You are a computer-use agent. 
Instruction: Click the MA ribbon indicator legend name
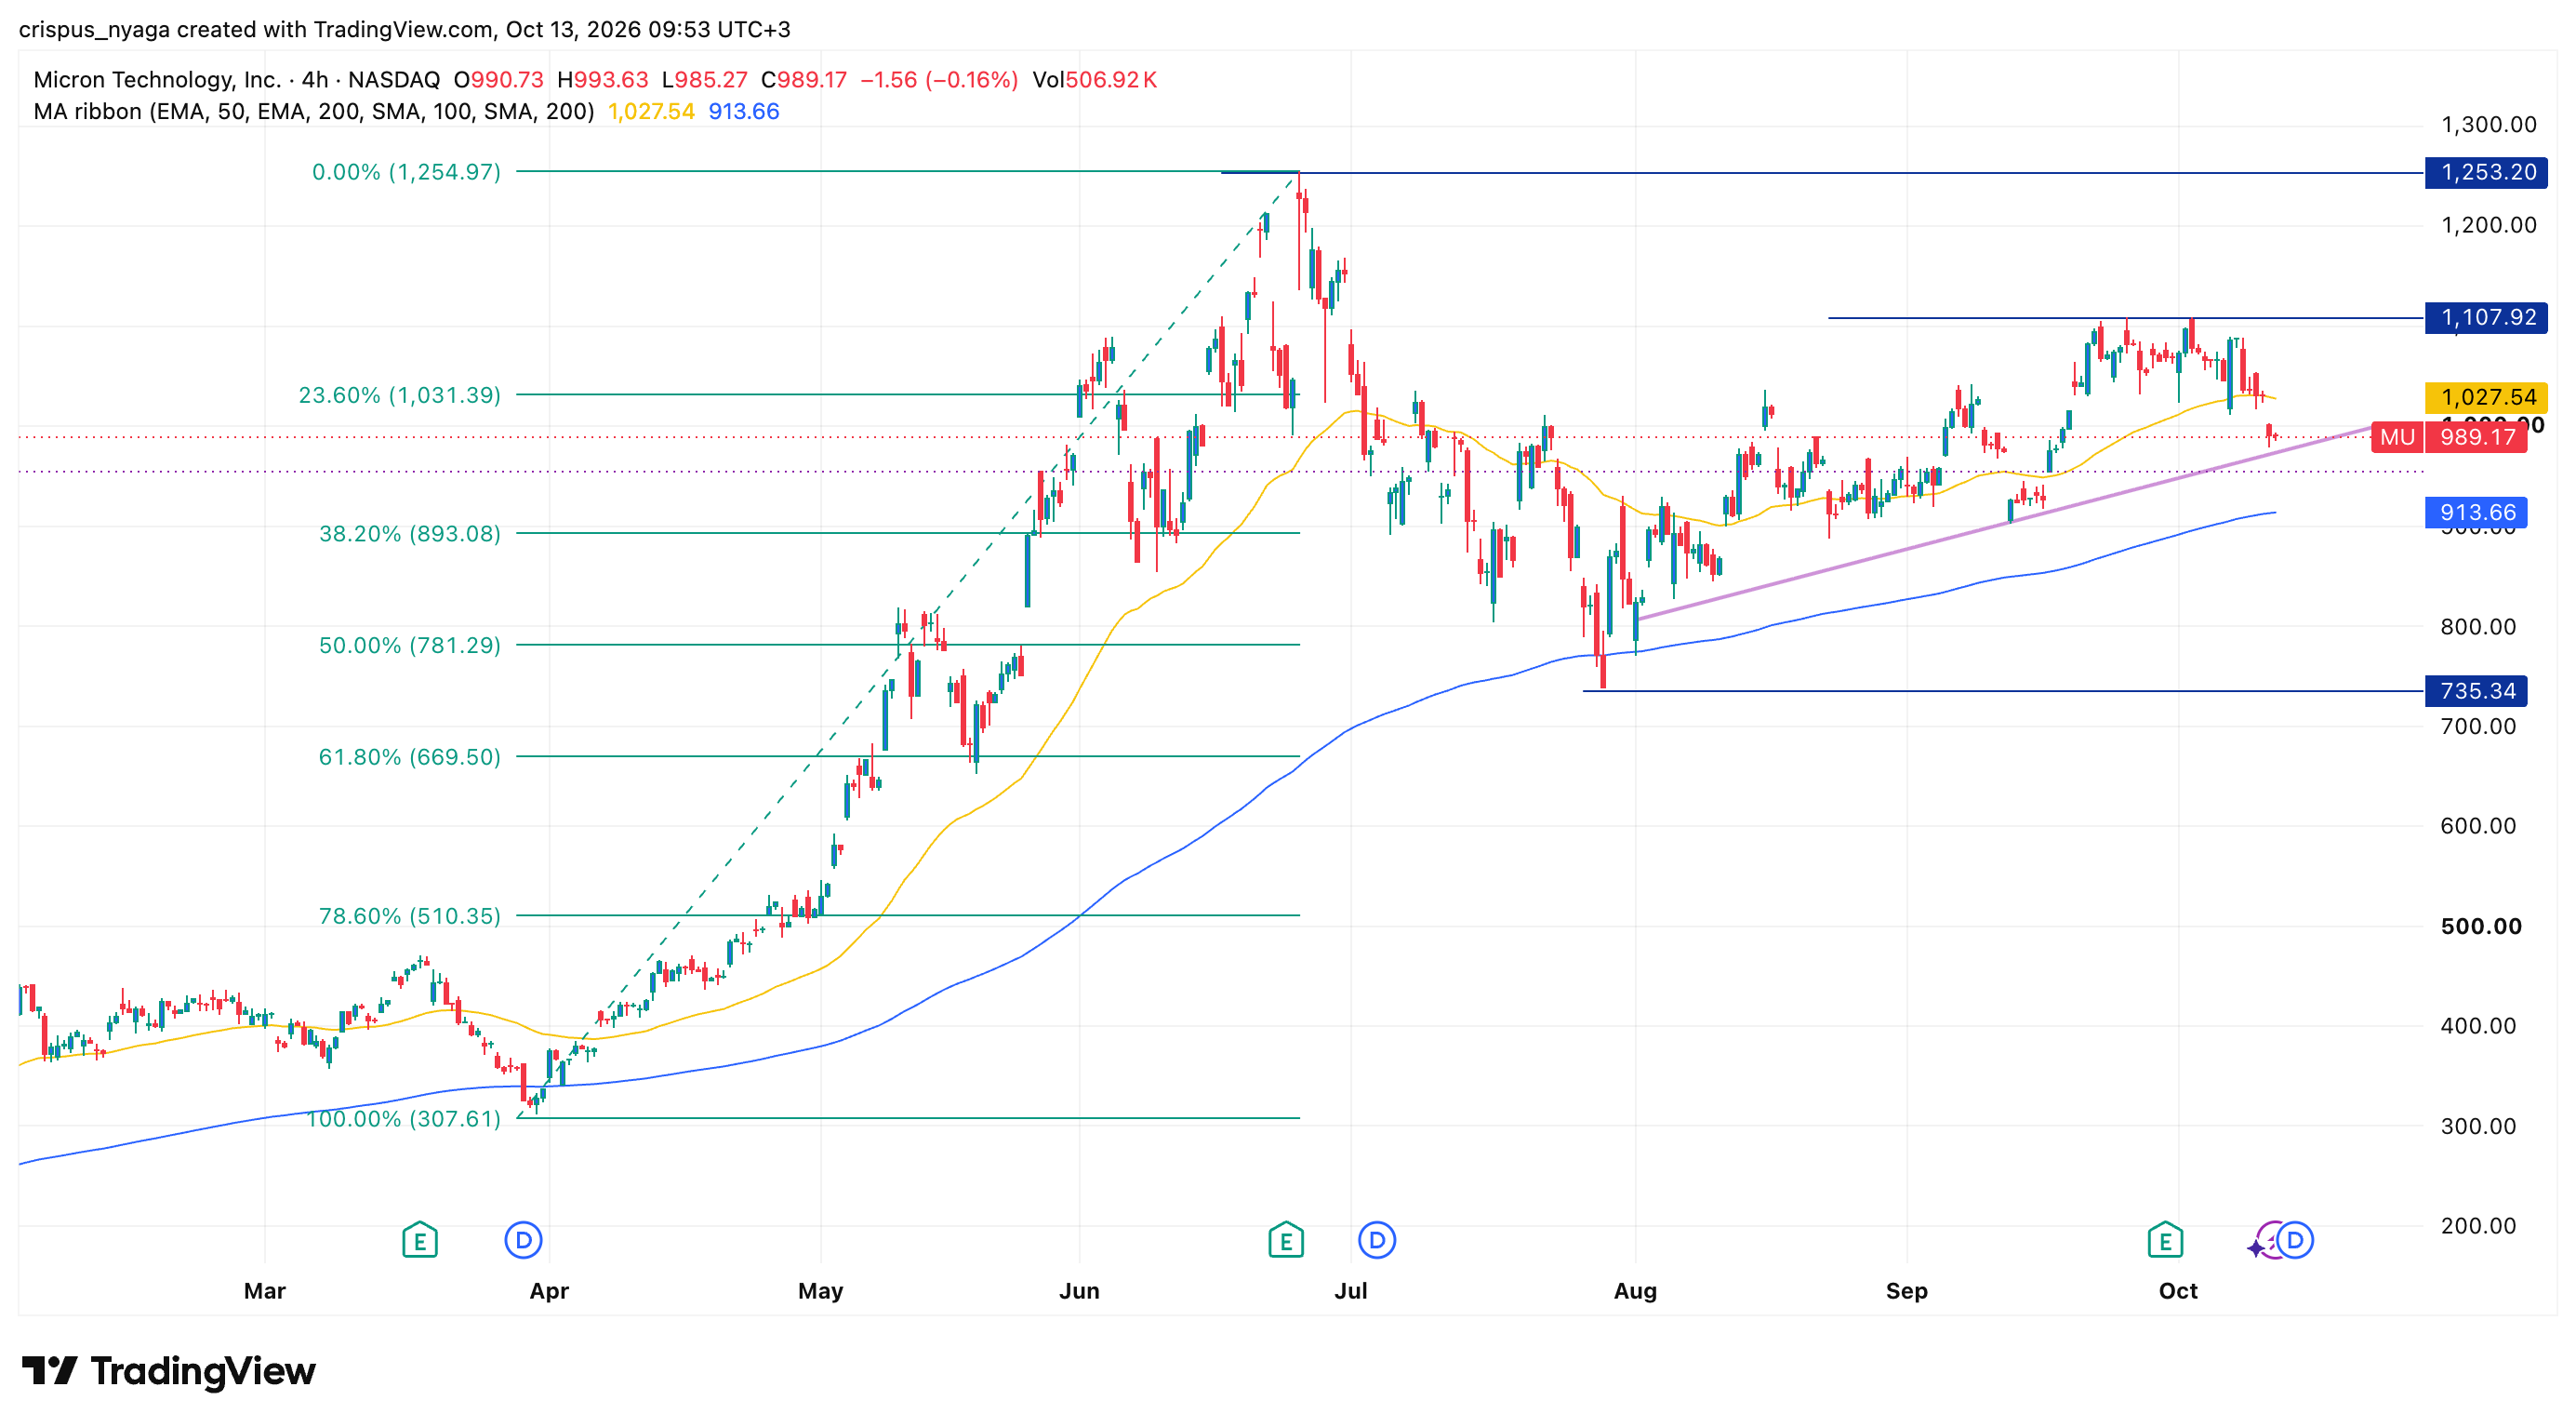313,112
